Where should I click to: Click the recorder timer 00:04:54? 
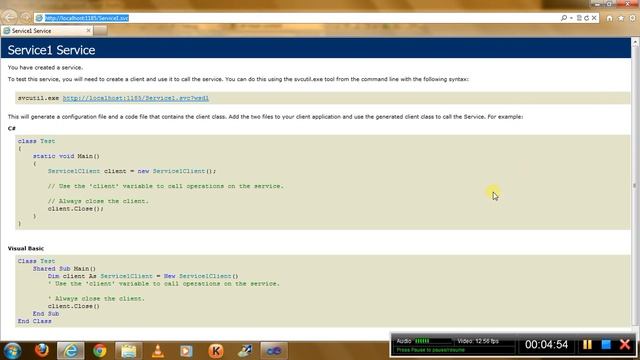click(547, 344)
